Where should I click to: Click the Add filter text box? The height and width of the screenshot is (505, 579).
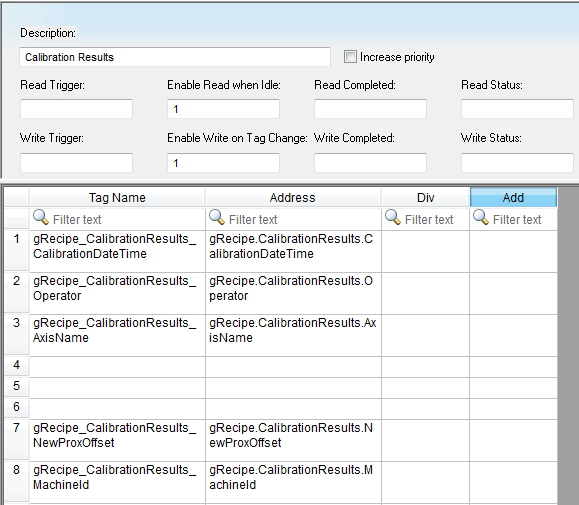coord(513,220)
